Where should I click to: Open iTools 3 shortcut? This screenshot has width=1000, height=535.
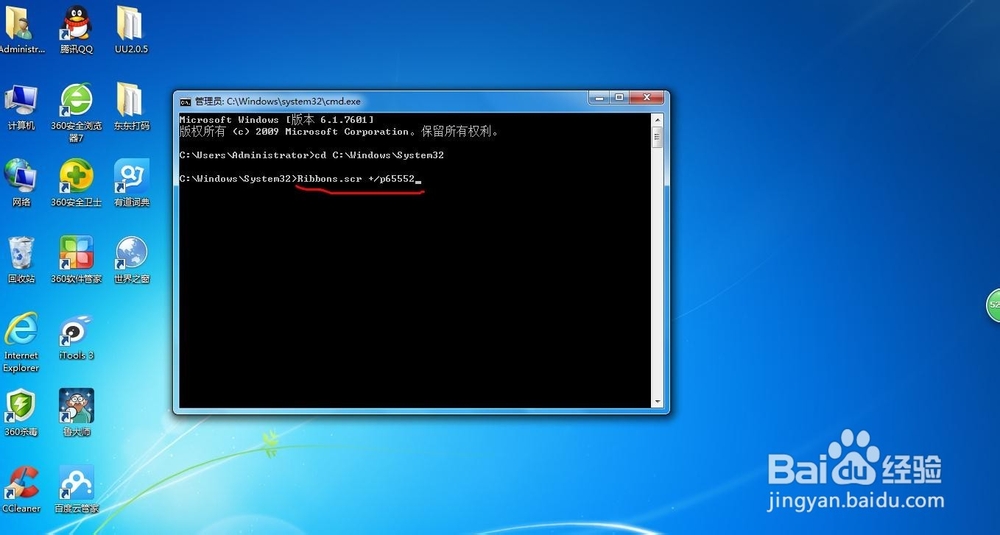click(x=77, y=336)
